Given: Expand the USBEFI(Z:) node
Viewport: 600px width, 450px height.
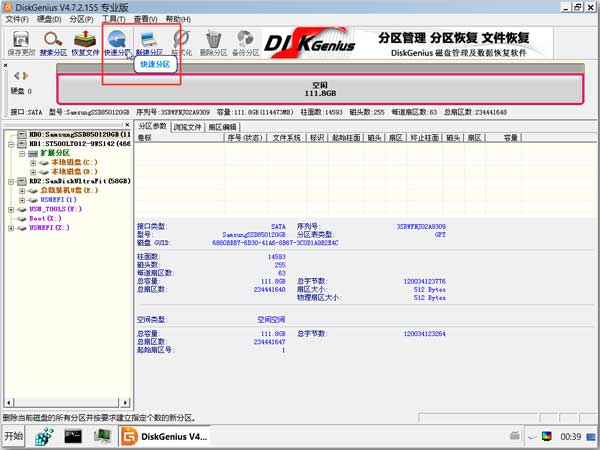Looking at the screenshot, I should pyautogui.click(x=11, y=228).
